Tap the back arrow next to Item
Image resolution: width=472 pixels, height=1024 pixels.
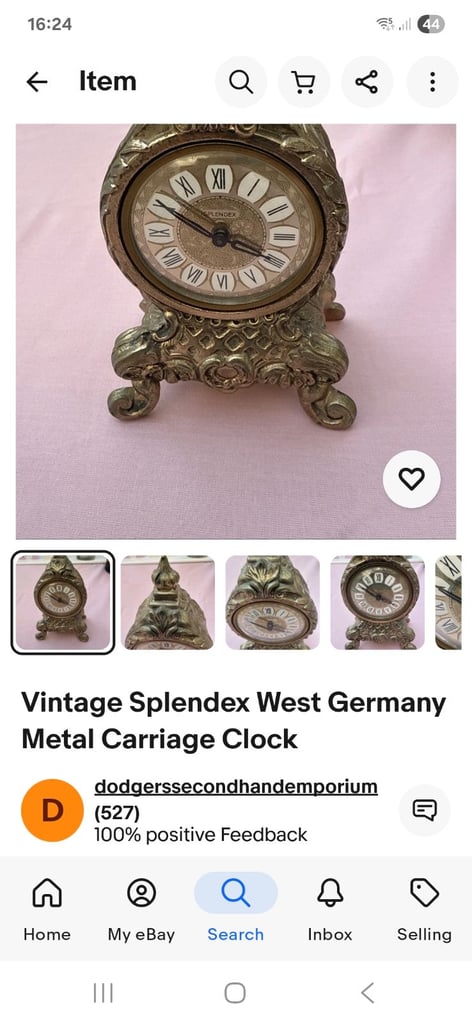click(37, 82)
